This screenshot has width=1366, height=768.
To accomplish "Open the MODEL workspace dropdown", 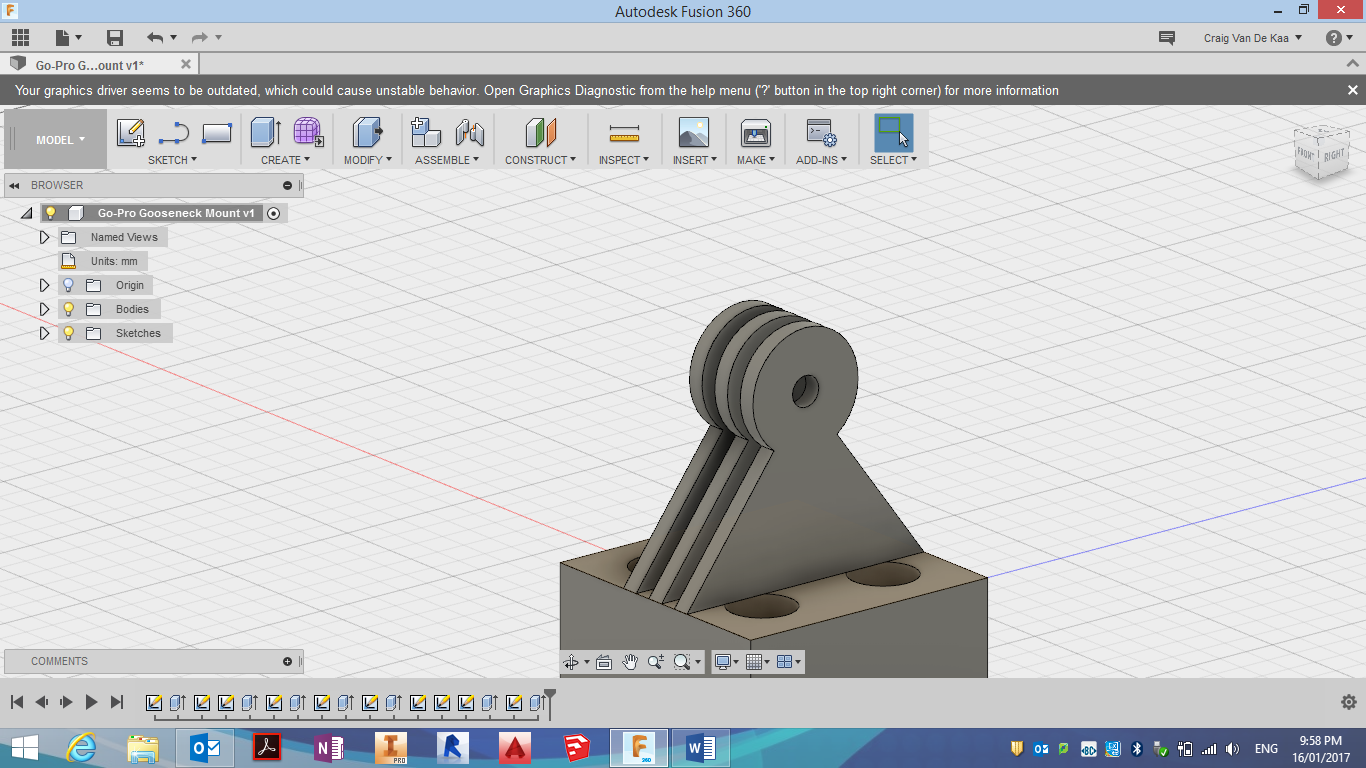I will coord(60,140).
